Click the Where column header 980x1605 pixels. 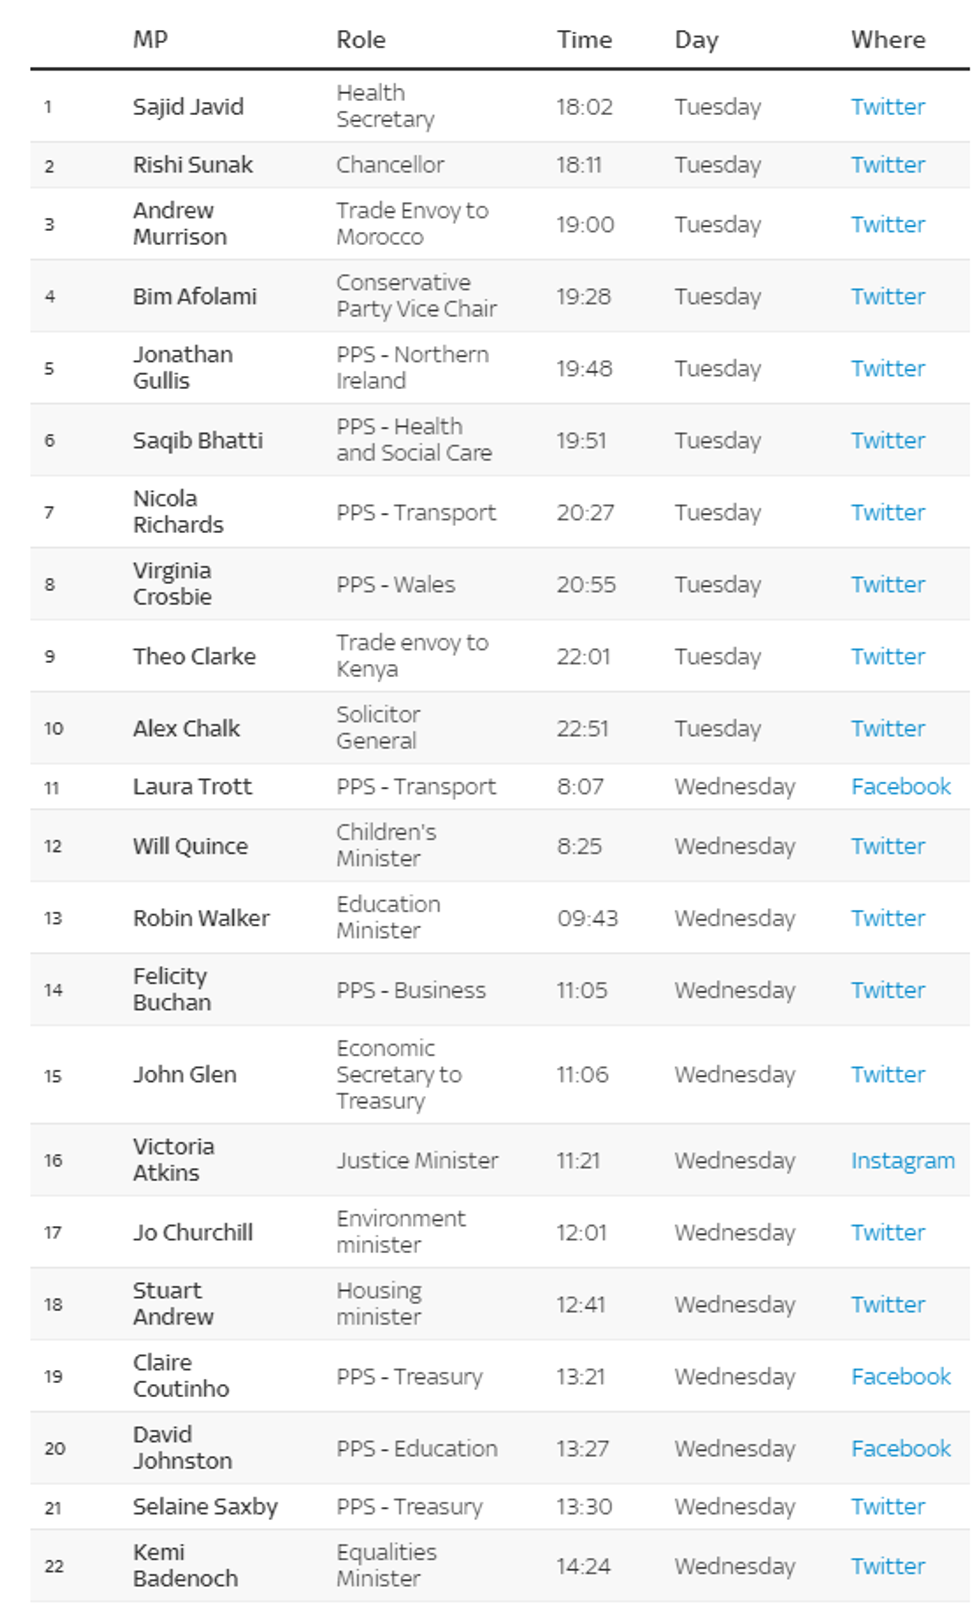coord(887,40)
